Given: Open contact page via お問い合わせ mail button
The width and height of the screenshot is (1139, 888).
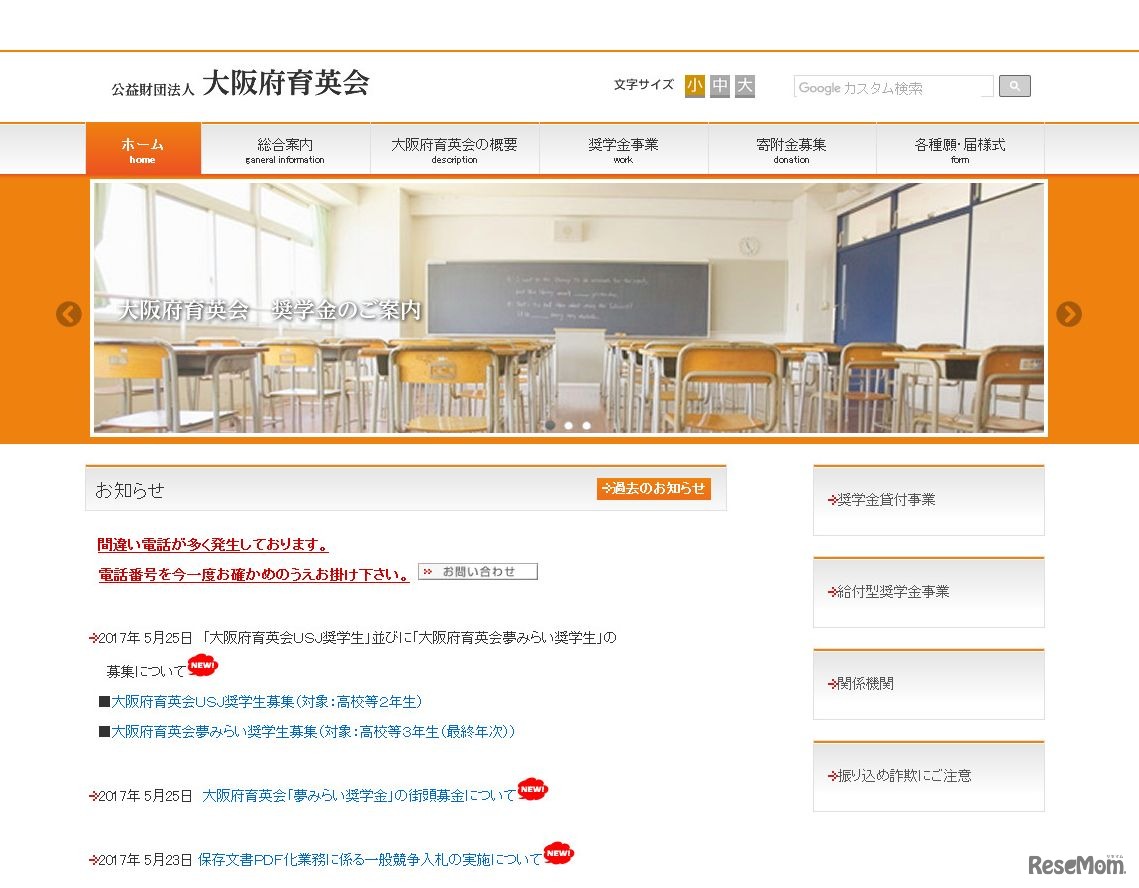Looking at the screenshot, I should pyautogui.click(x=477, y=571).
